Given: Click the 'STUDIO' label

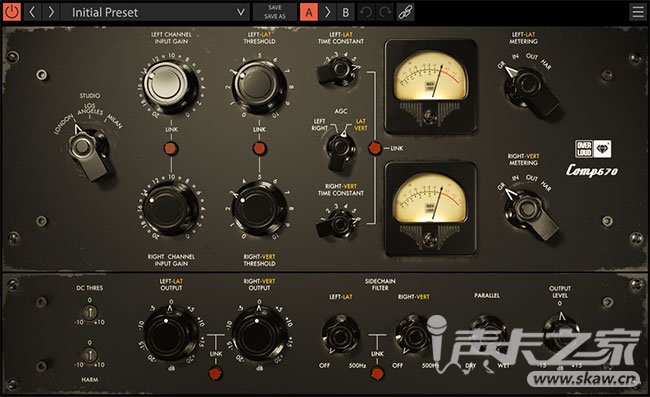Looking at the screenshot, I should click(90, 96).
